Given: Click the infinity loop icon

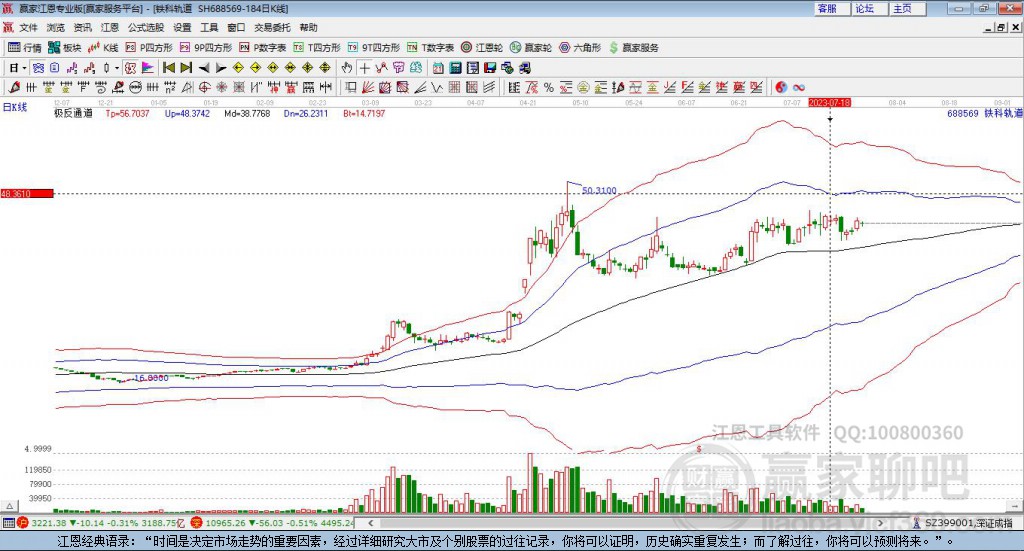Looking at the screenshot, I should (x=799, y=87).
